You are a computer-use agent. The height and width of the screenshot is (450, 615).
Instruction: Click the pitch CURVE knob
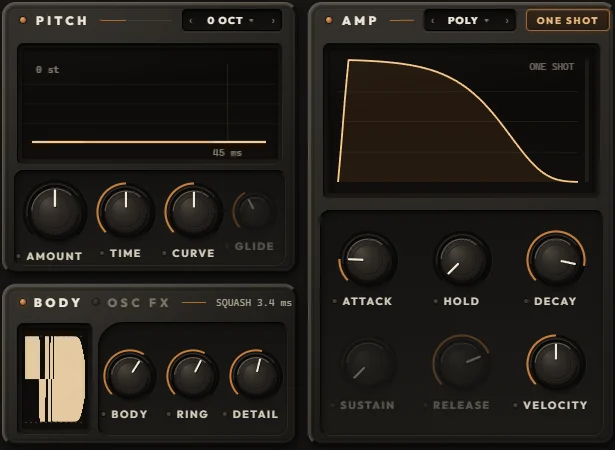[194, 210]
